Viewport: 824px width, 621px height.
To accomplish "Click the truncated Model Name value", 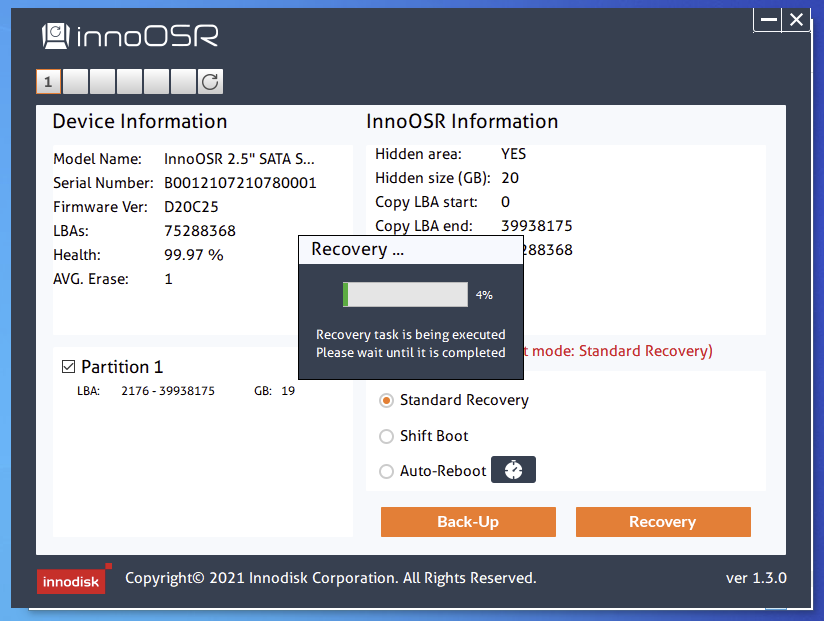I will 239,159.
